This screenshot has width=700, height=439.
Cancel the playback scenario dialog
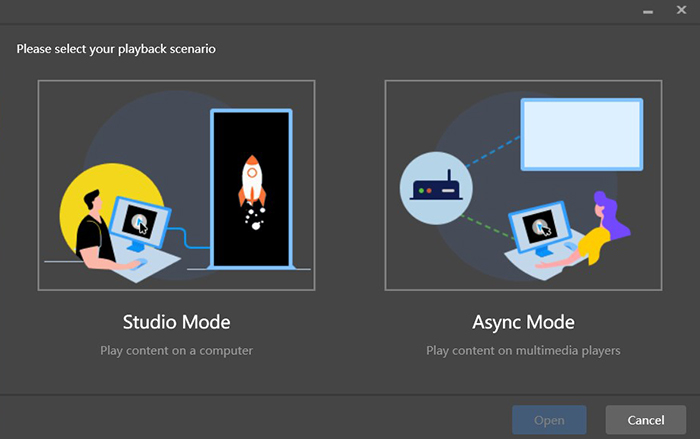click(x=646, y=420)
